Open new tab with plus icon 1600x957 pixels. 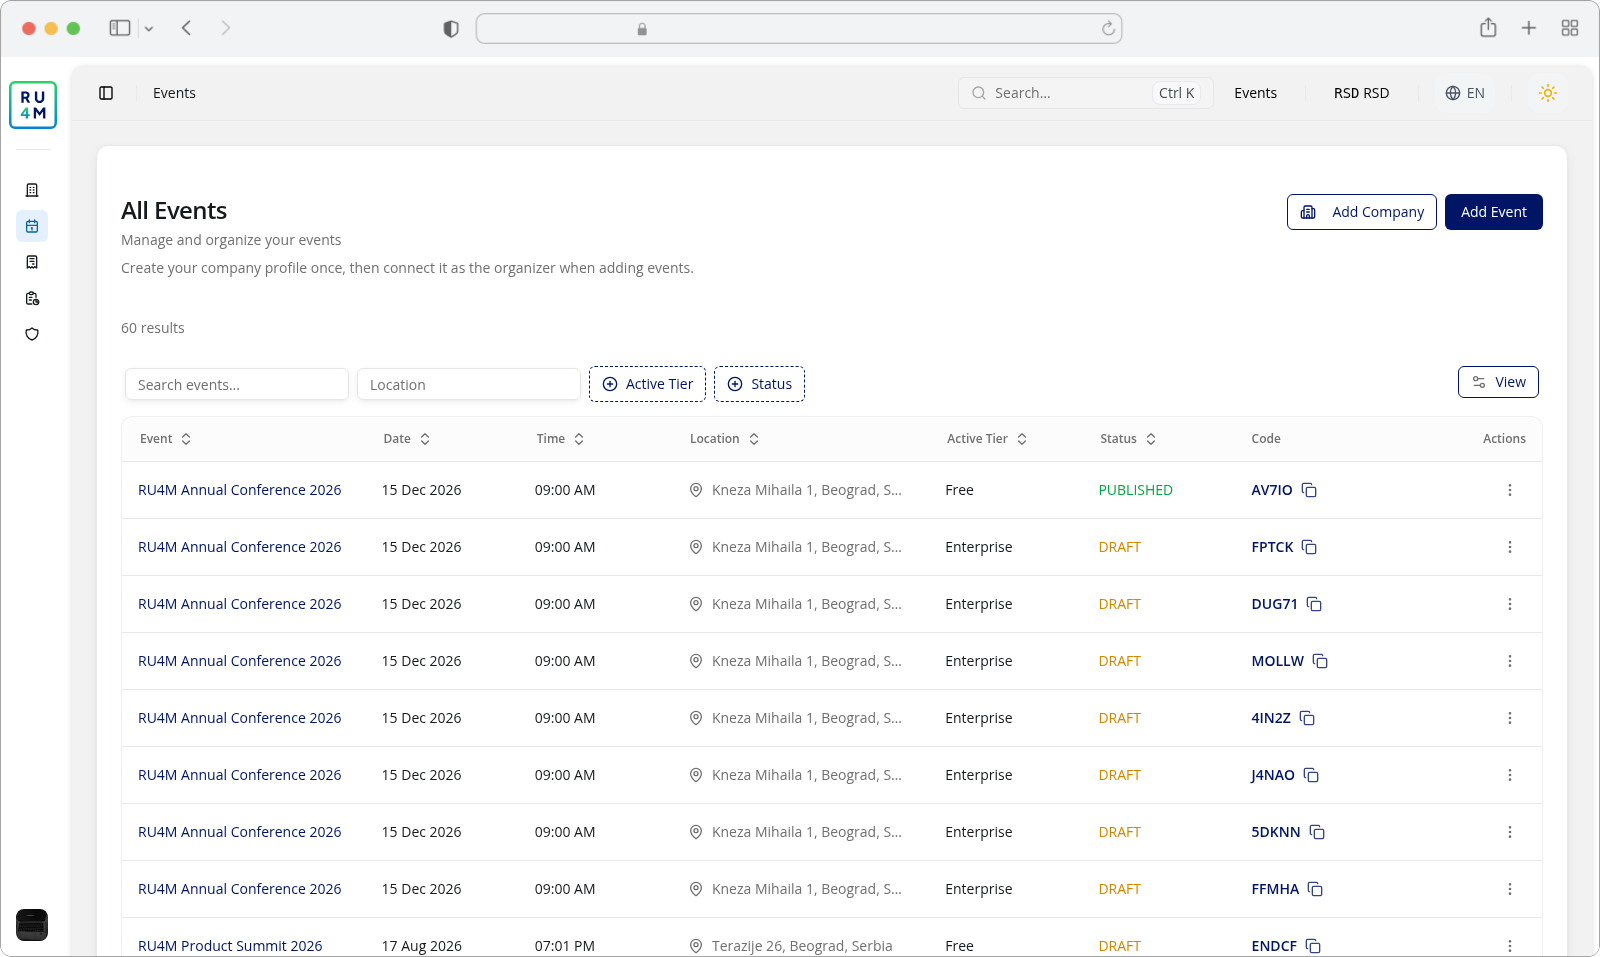[1529, 28]
